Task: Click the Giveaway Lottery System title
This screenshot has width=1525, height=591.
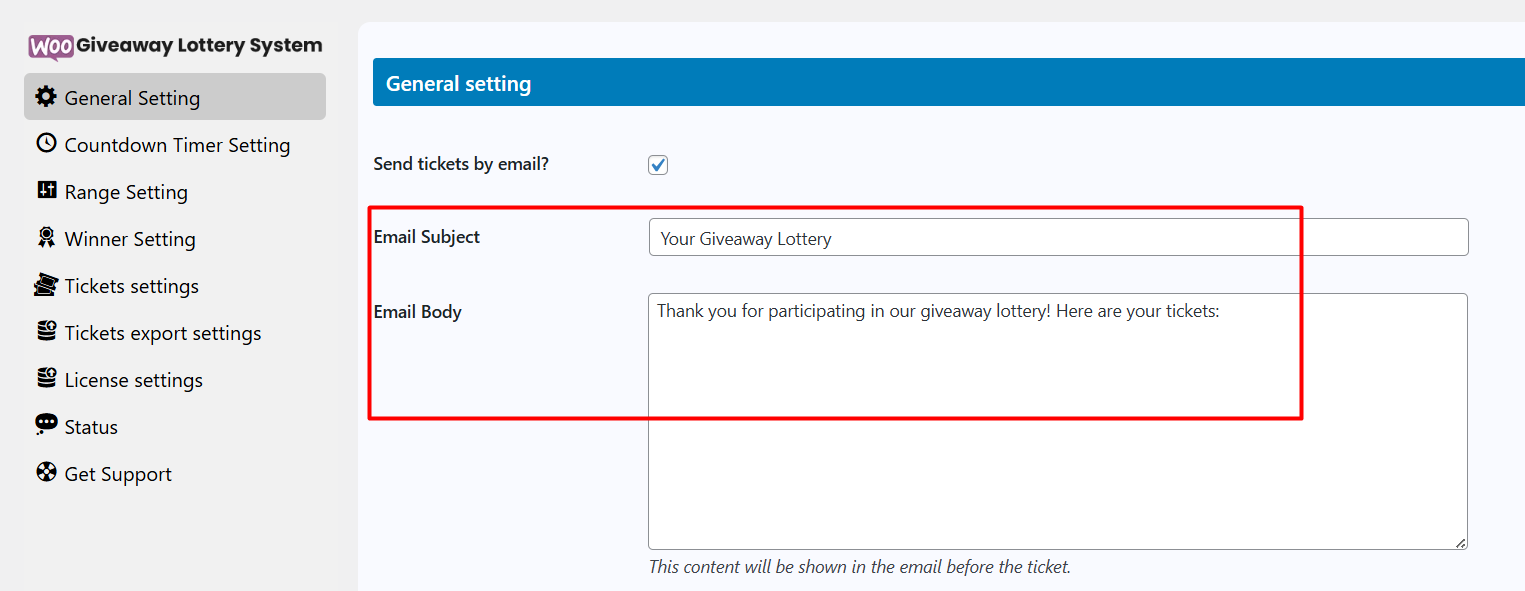Action: pos(199,45)
